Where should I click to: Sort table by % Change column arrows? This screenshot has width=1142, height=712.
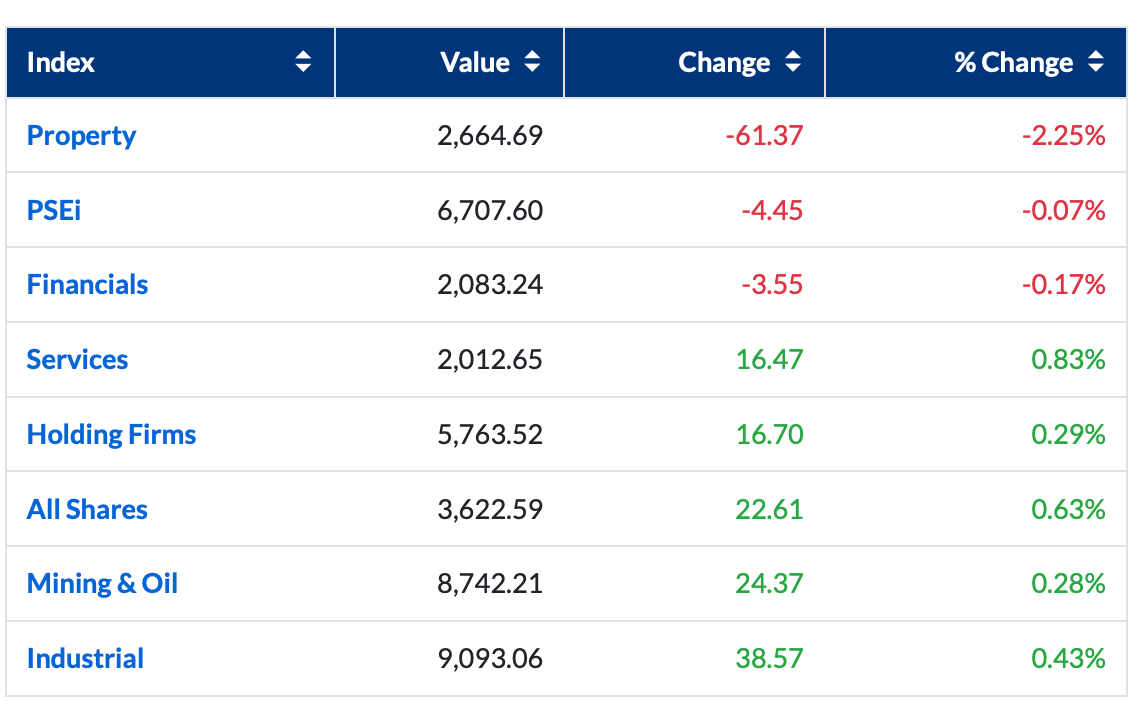click(x=1096, y=62)
